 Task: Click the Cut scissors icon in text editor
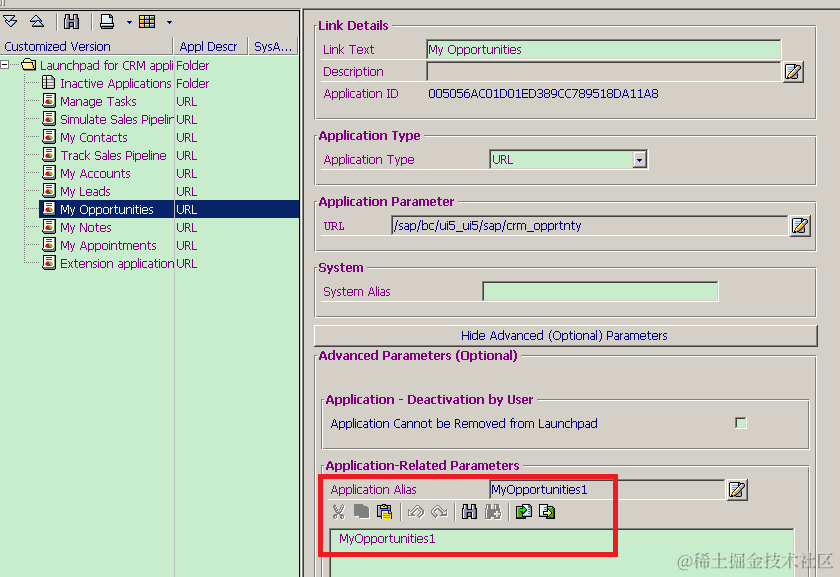[338, 512]
